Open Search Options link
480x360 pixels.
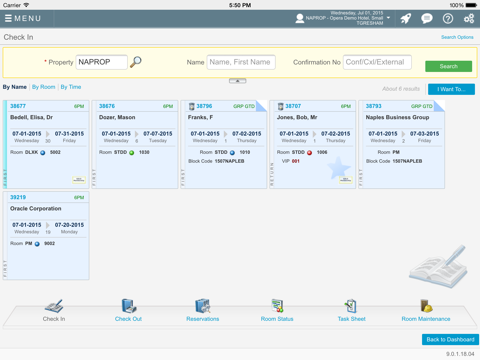point(457,37)
